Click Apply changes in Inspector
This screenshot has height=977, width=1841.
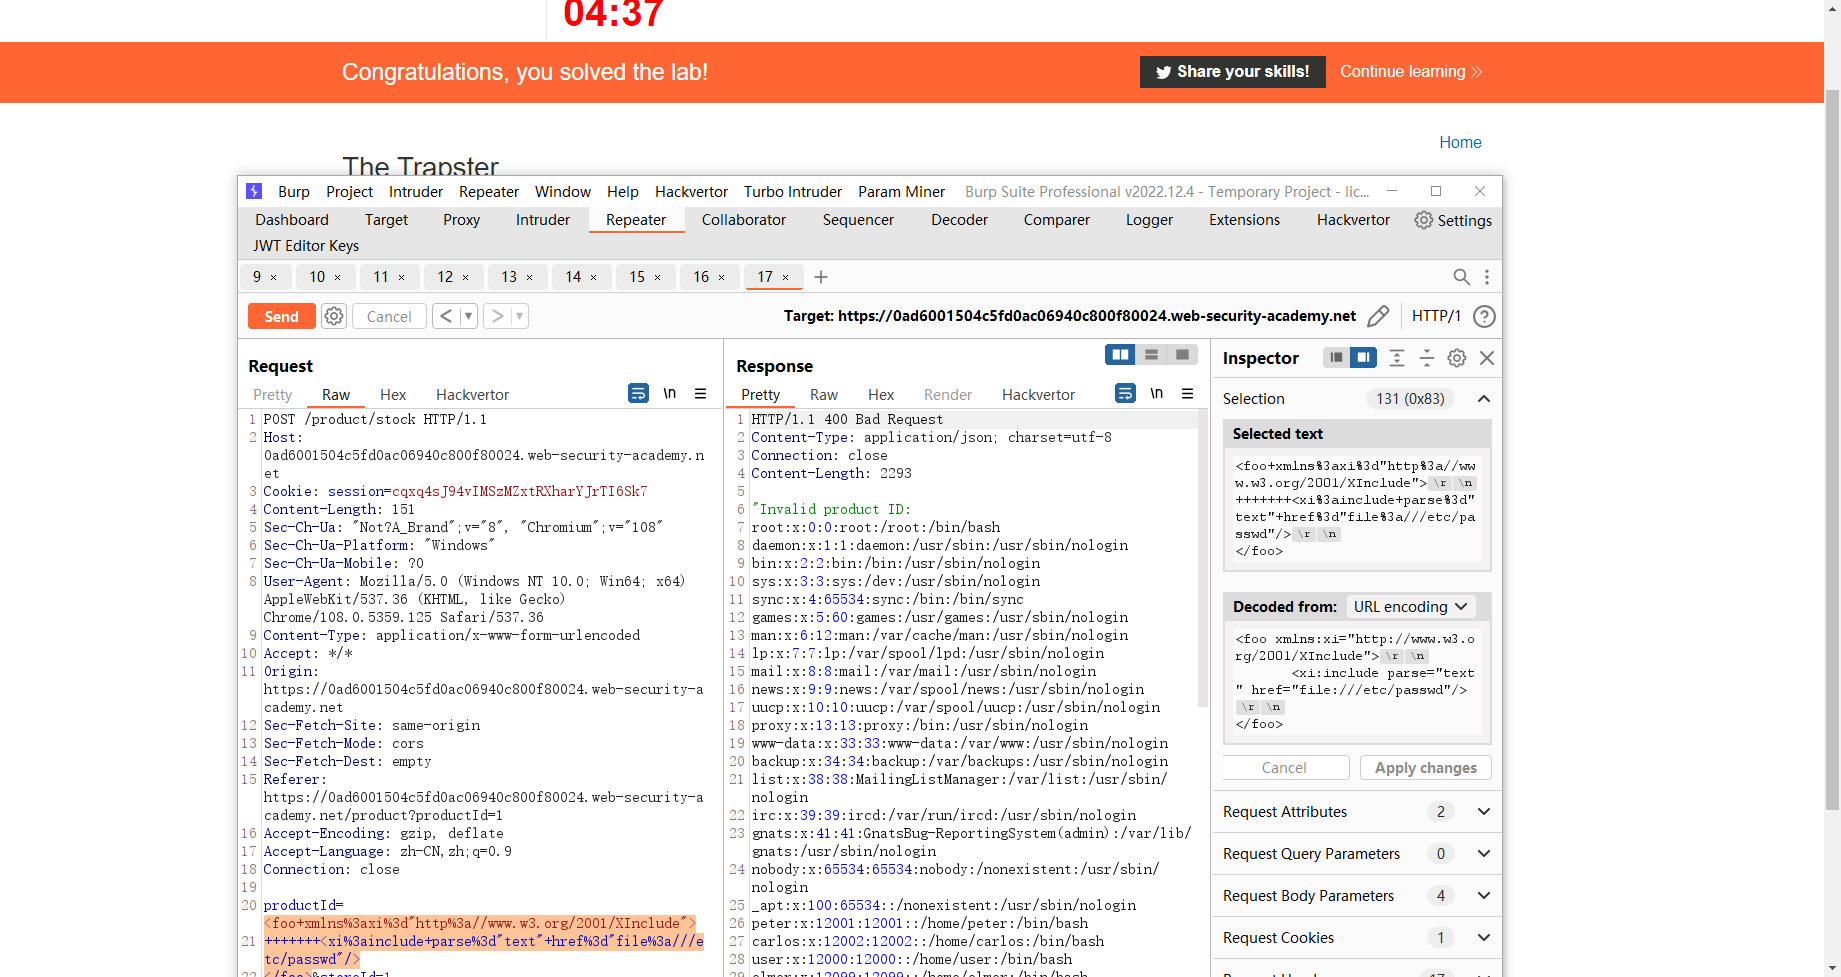click(1426, 768)
